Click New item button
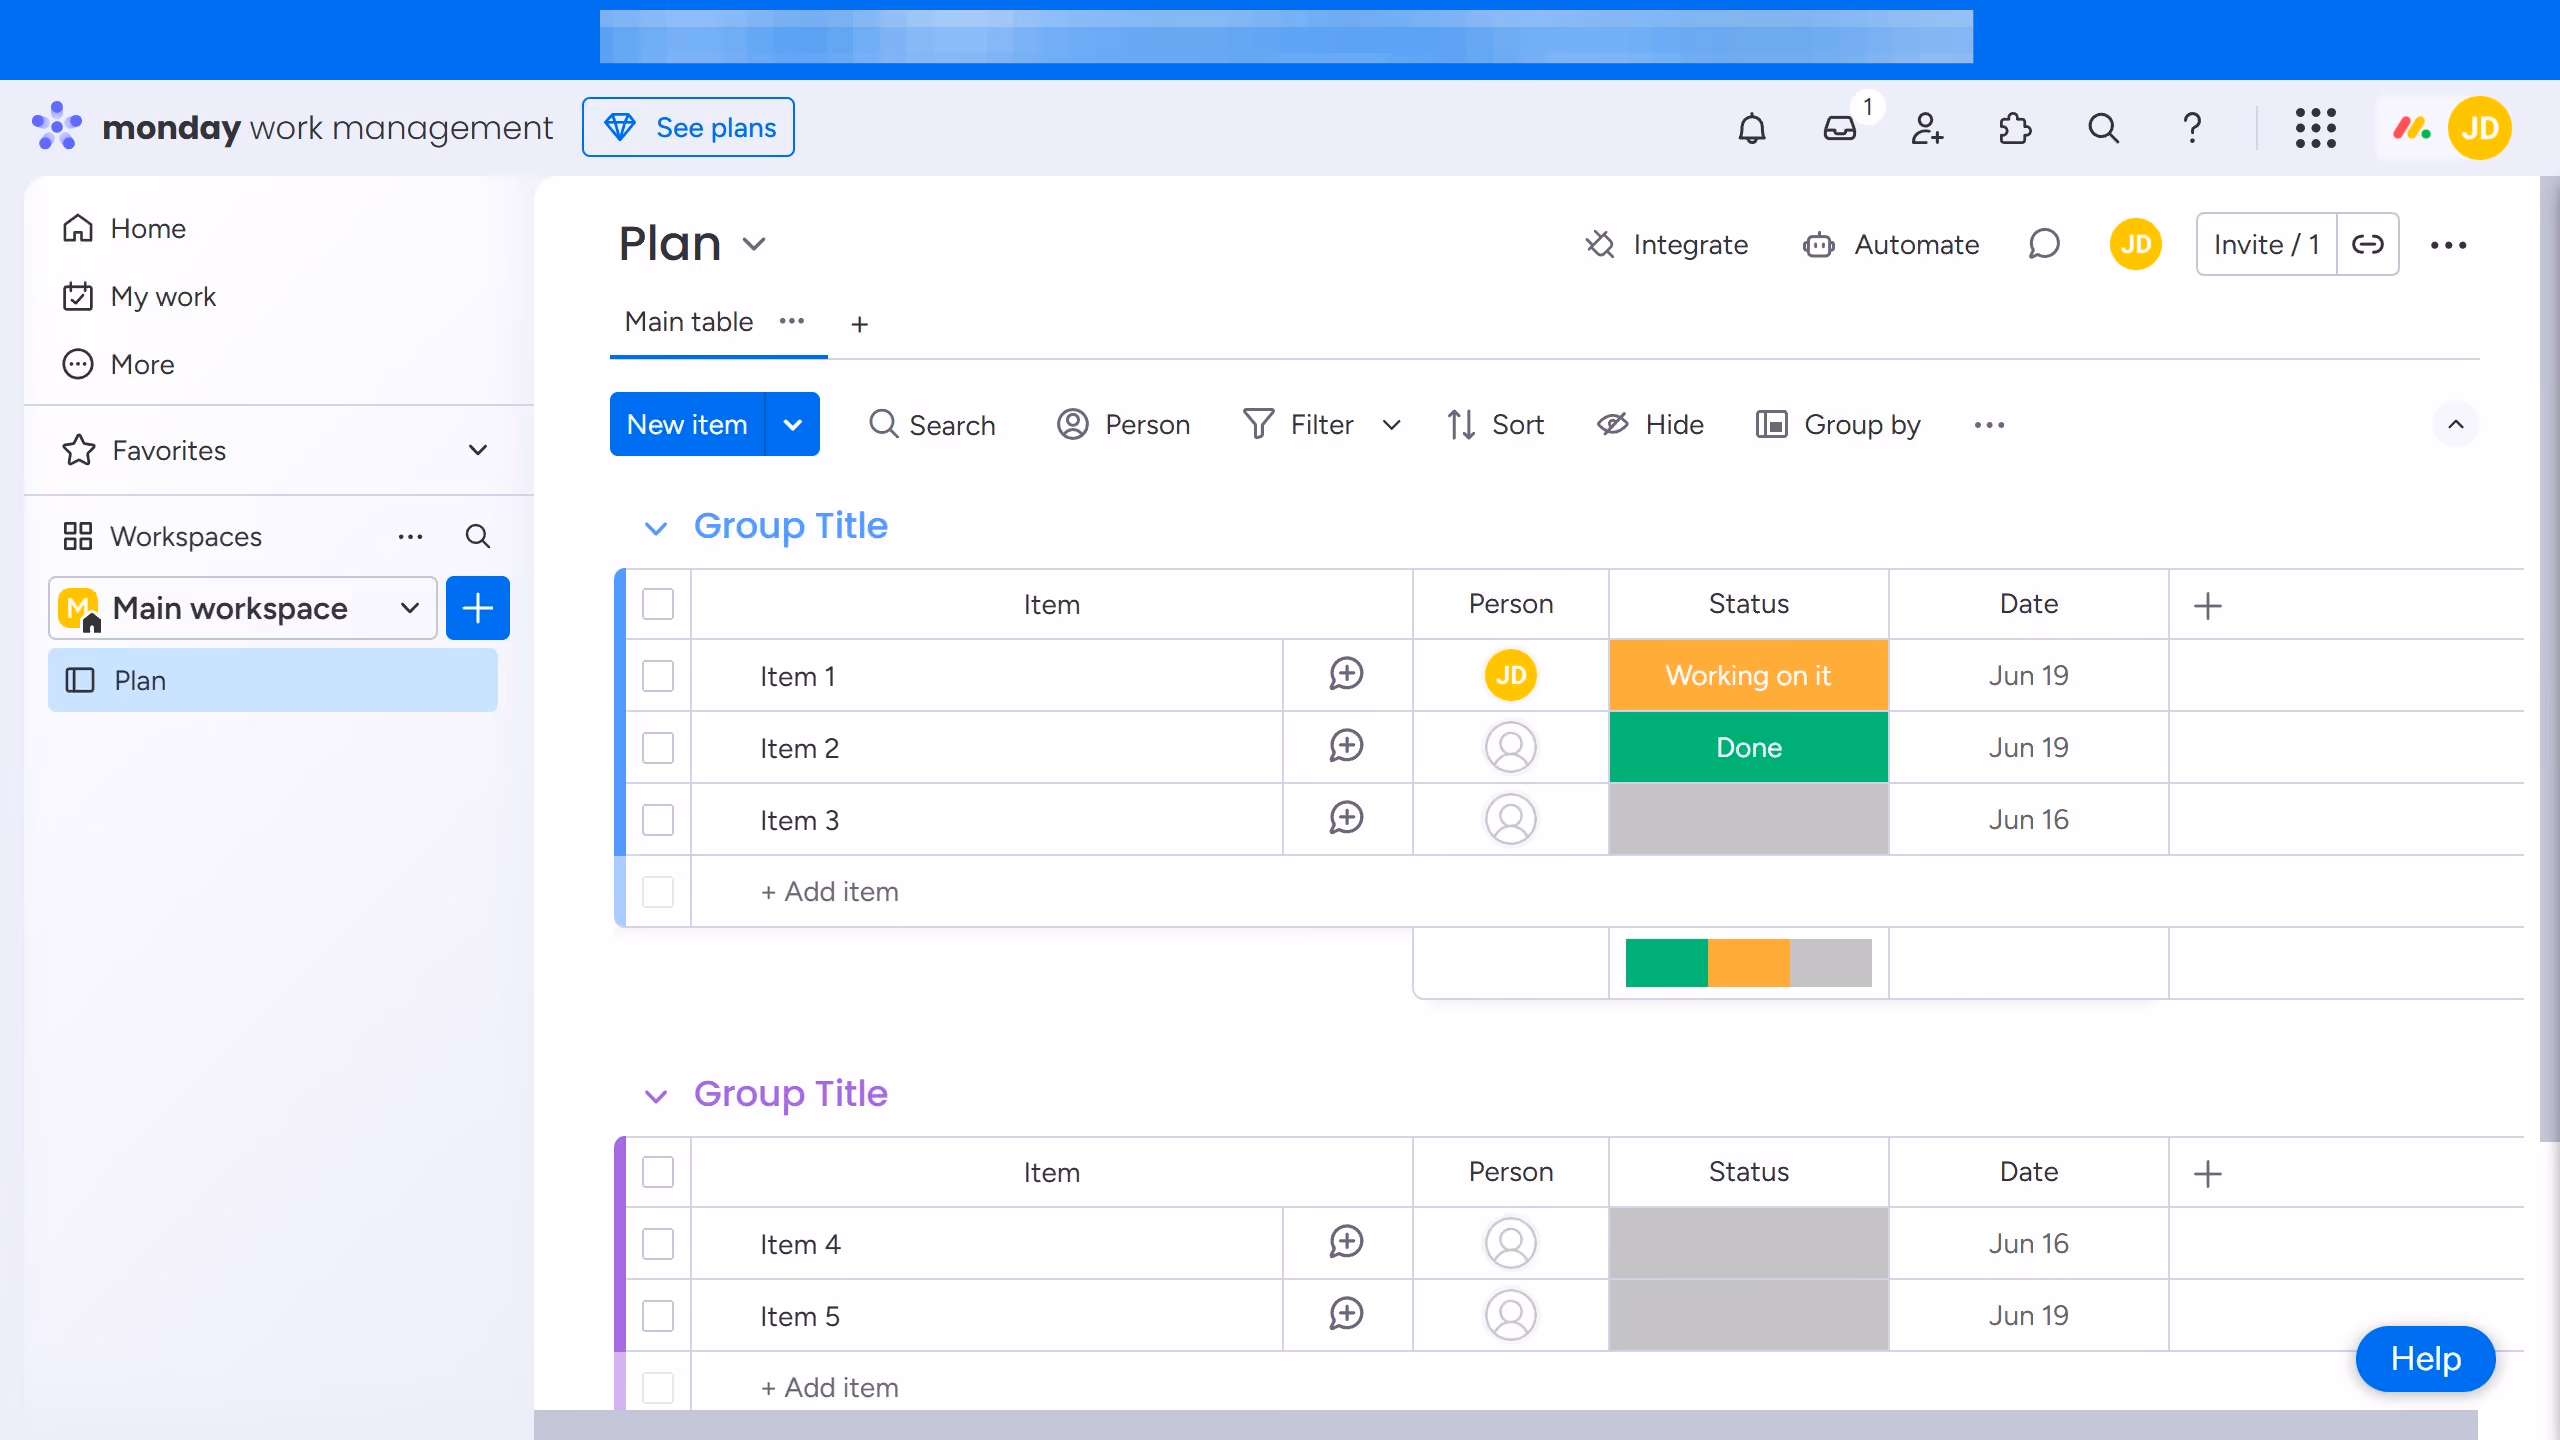Image resolution: width=2560 pixels, height=1440 pixels. pos(687,424)
